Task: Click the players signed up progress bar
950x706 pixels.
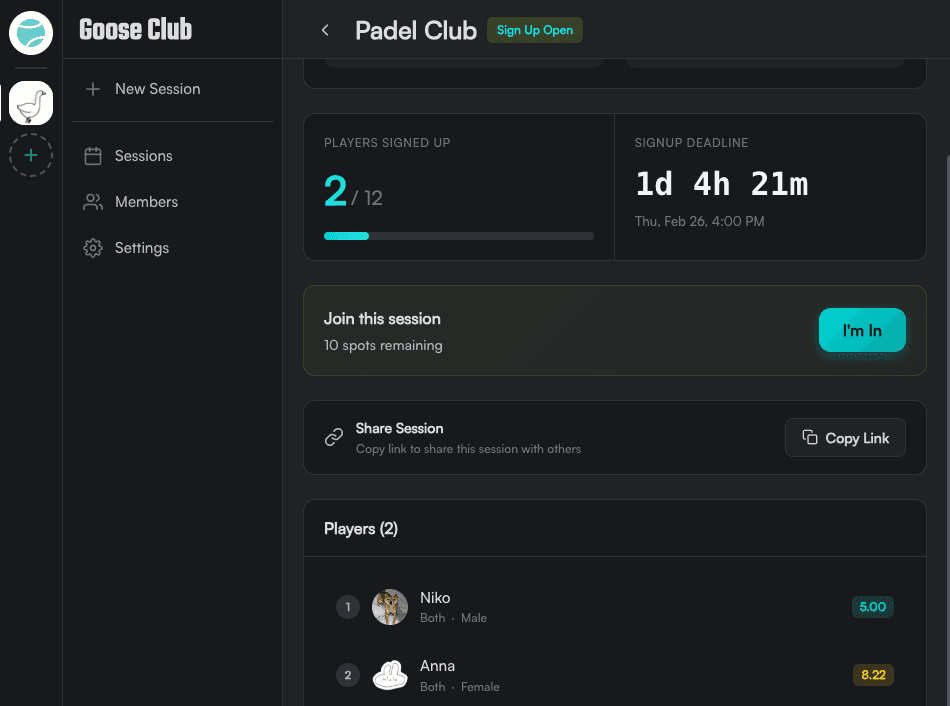Action: point(458,236)
